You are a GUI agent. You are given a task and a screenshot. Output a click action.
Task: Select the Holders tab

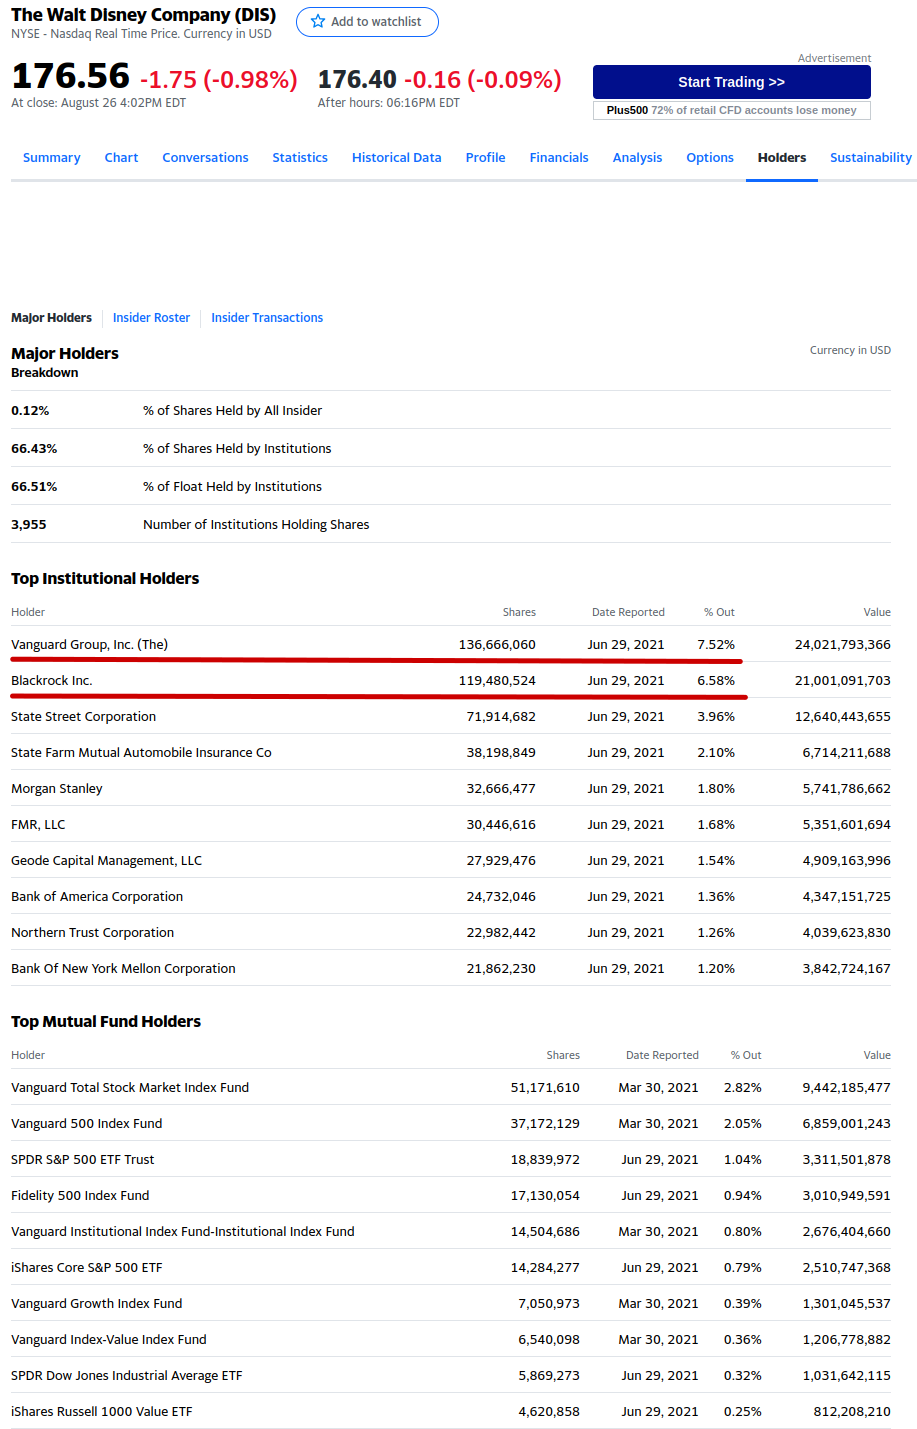pyautogui.click(x=781, y=158)
